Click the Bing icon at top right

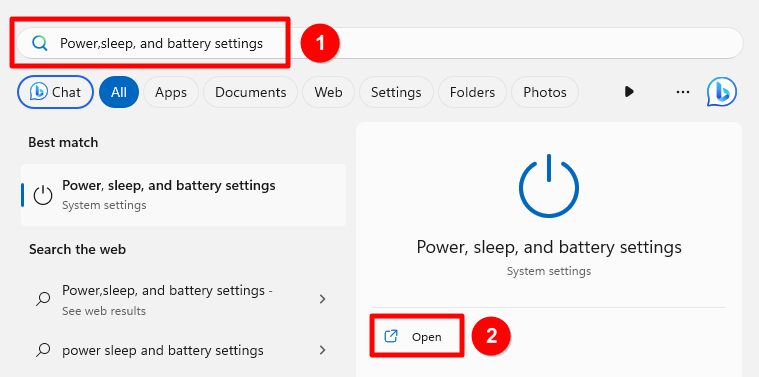pos(722,91)
